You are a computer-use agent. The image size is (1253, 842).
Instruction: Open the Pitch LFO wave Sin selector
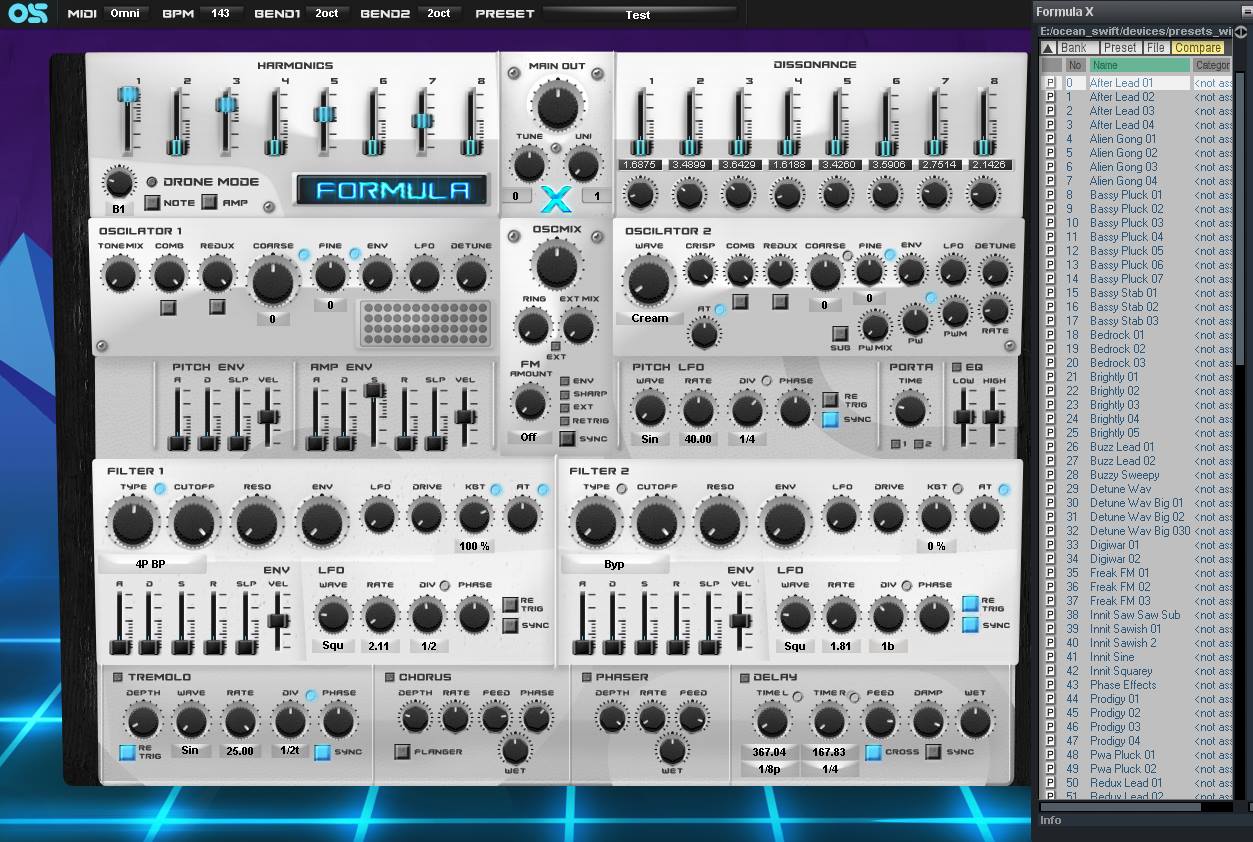point(650,438)
